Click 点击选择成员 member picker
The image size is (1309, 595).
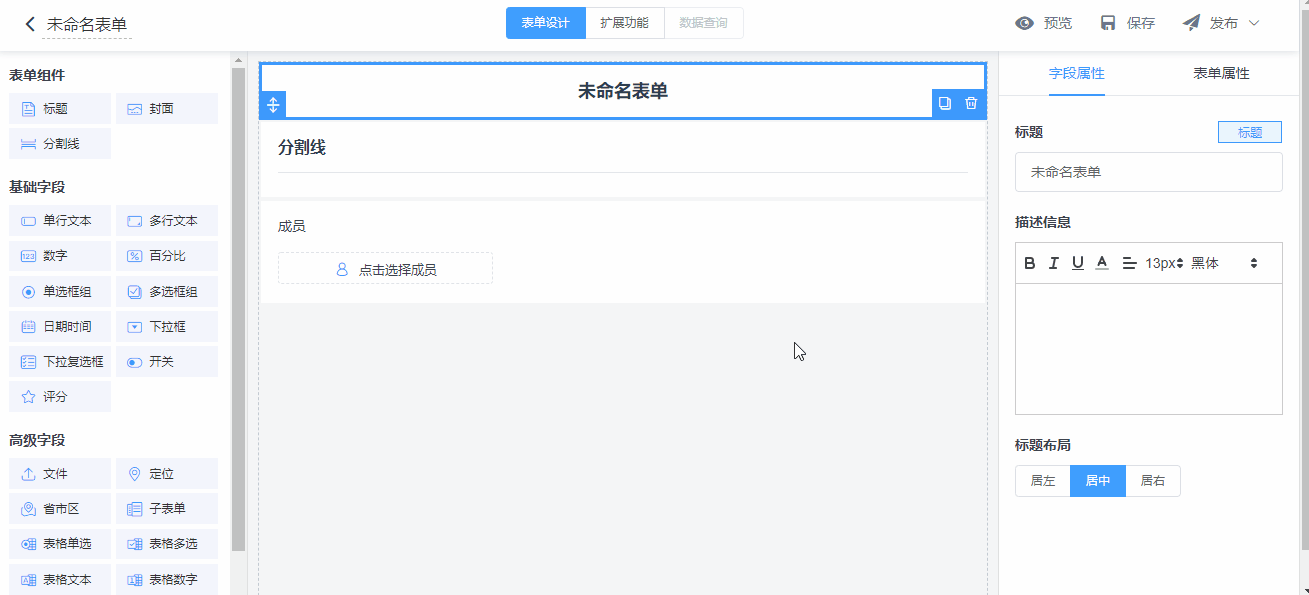385,269
